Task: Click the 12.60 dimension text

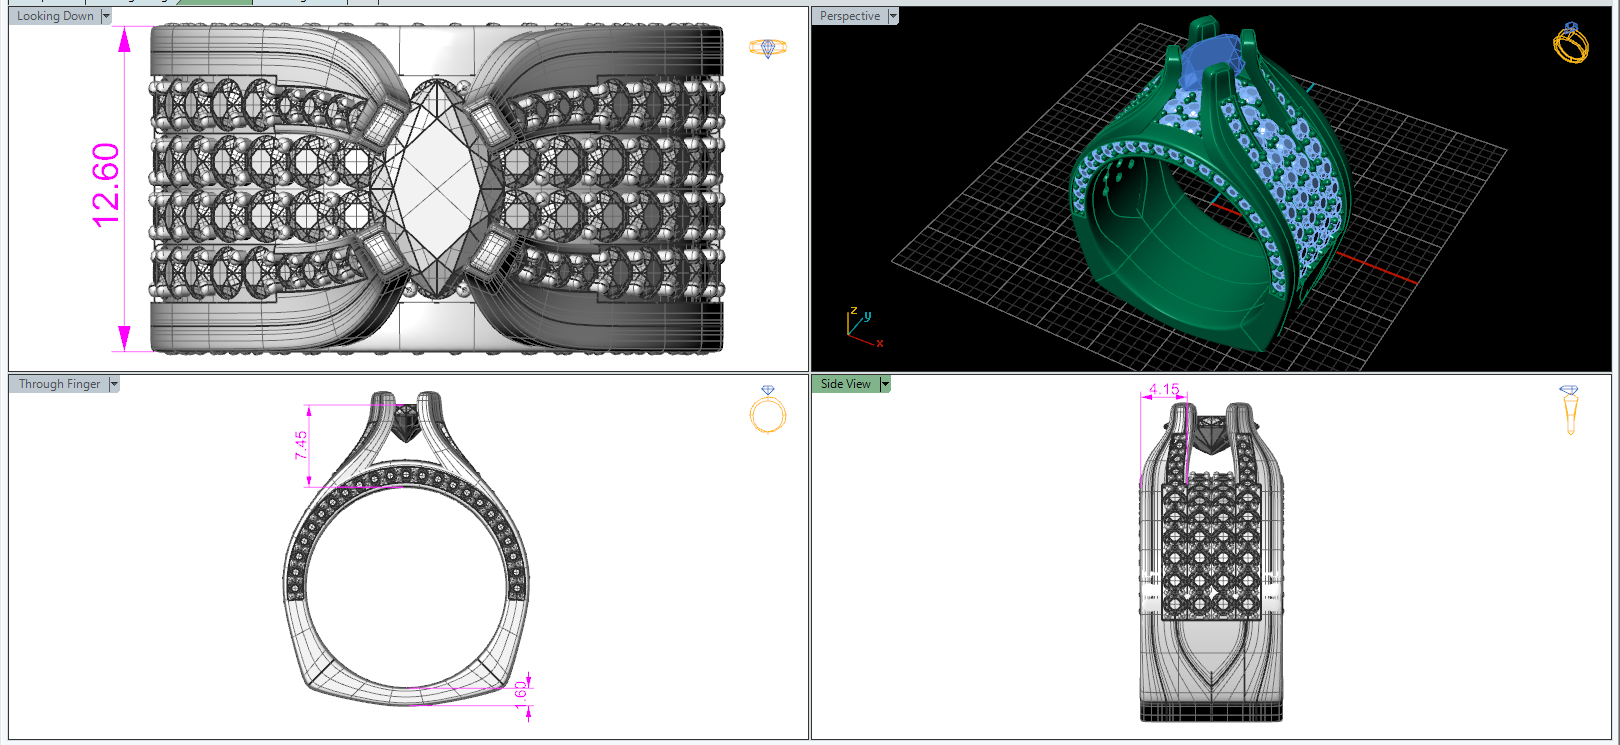Action: (x=106, y=185)
